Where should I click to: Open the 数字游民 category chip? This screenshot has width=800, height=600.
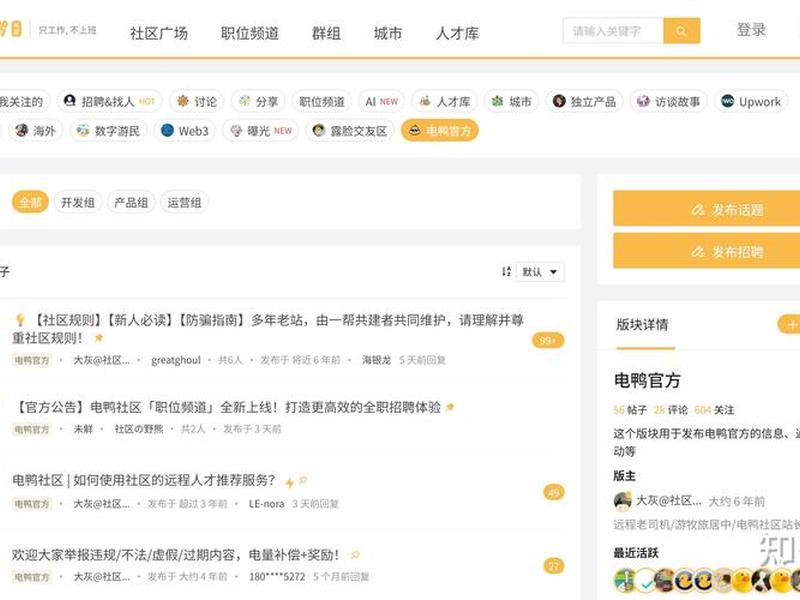(x=108, y=131)
